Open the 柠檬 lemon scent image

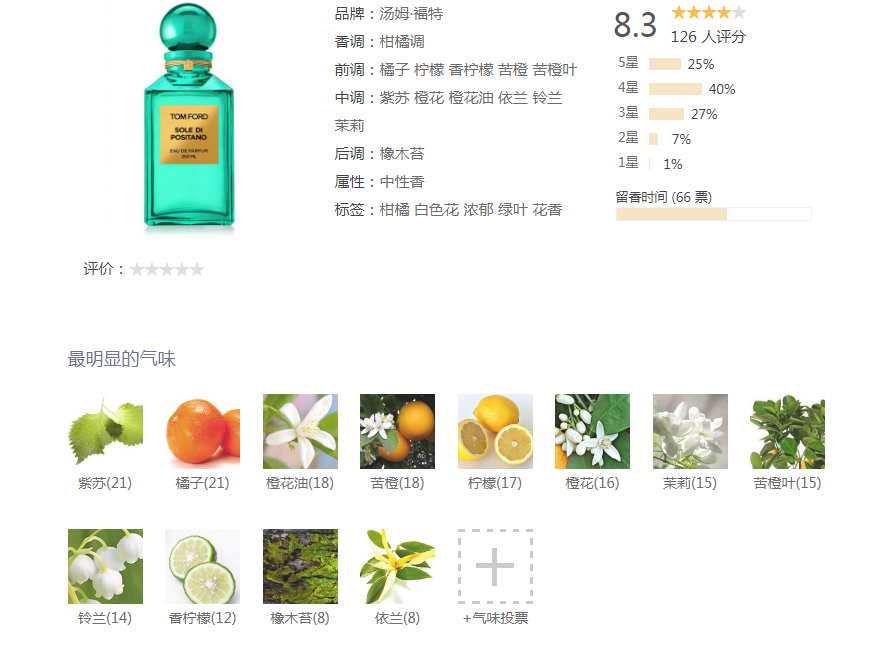(x=496, y=431)
